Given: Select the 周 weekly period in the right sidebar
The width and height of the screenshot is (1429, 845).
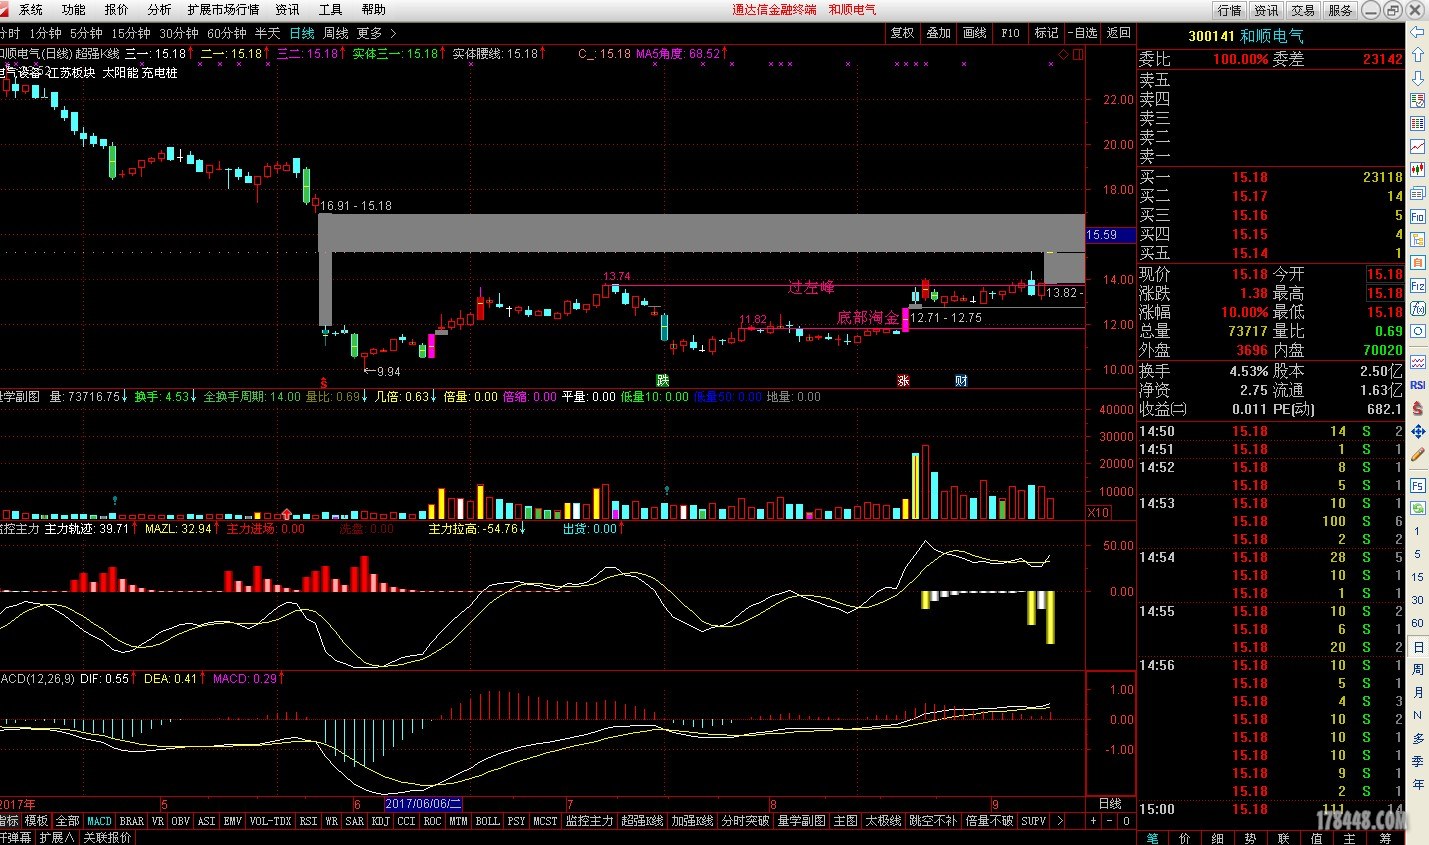Looking at the screenshot, I should 1417,669.
